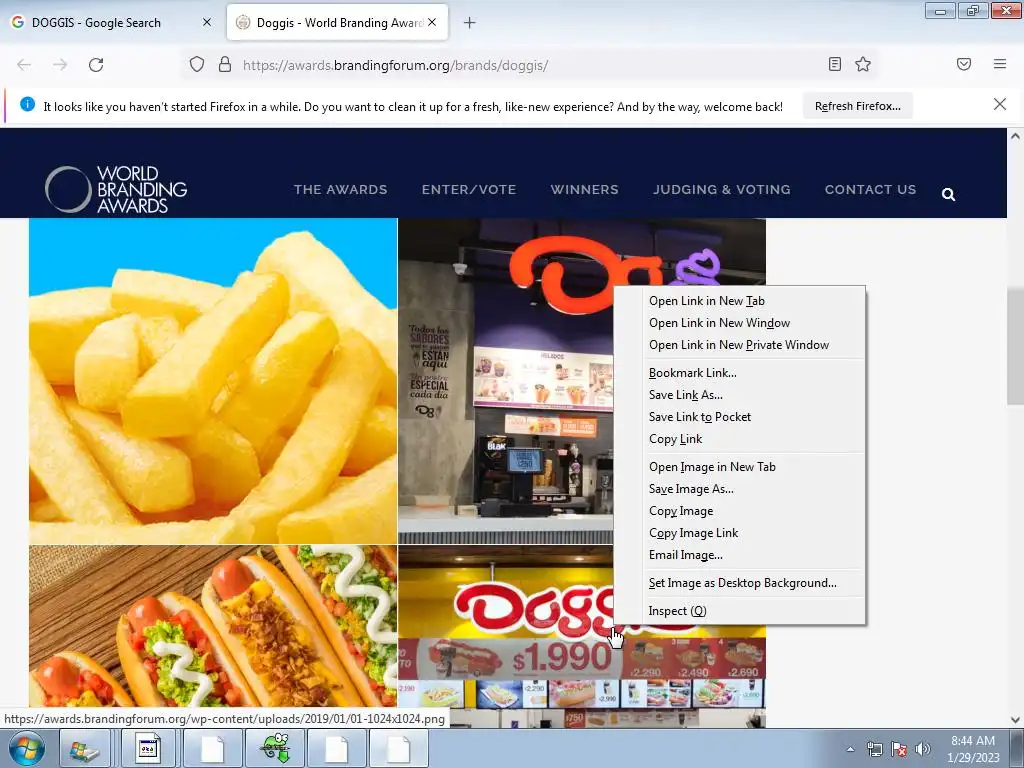1024x768 pixels.
Task: Dismiss the Firefox refresh notification bar
Action: pyautogui.click(x=1000, y=104)
